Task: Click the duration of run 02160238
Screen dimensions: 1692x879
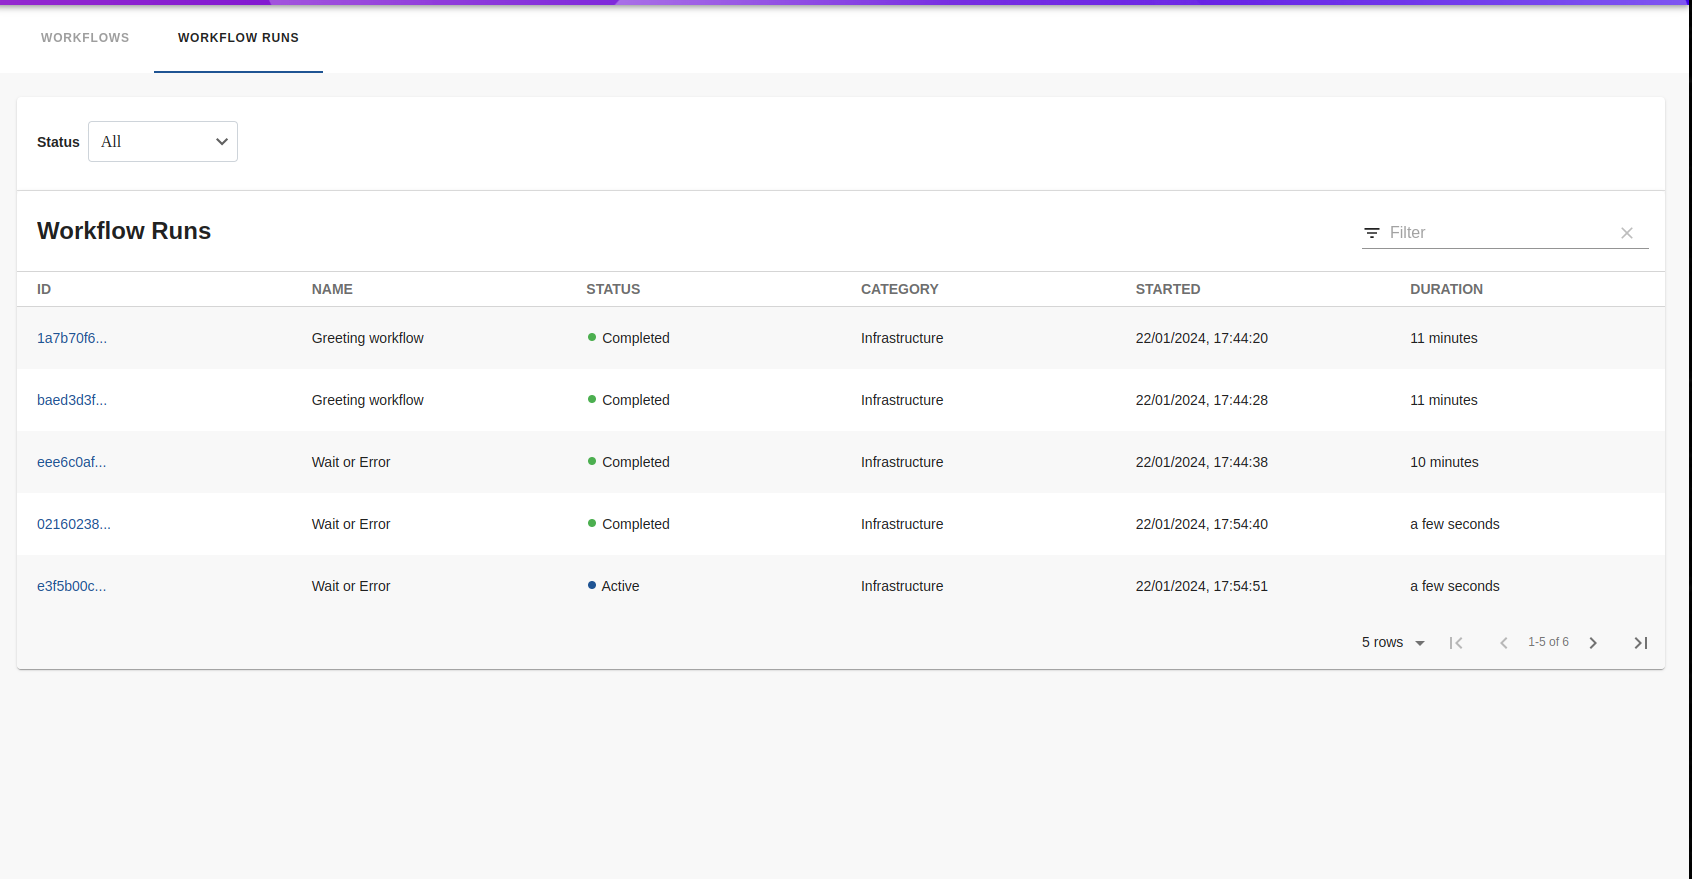Action: tap(1455, 524)
